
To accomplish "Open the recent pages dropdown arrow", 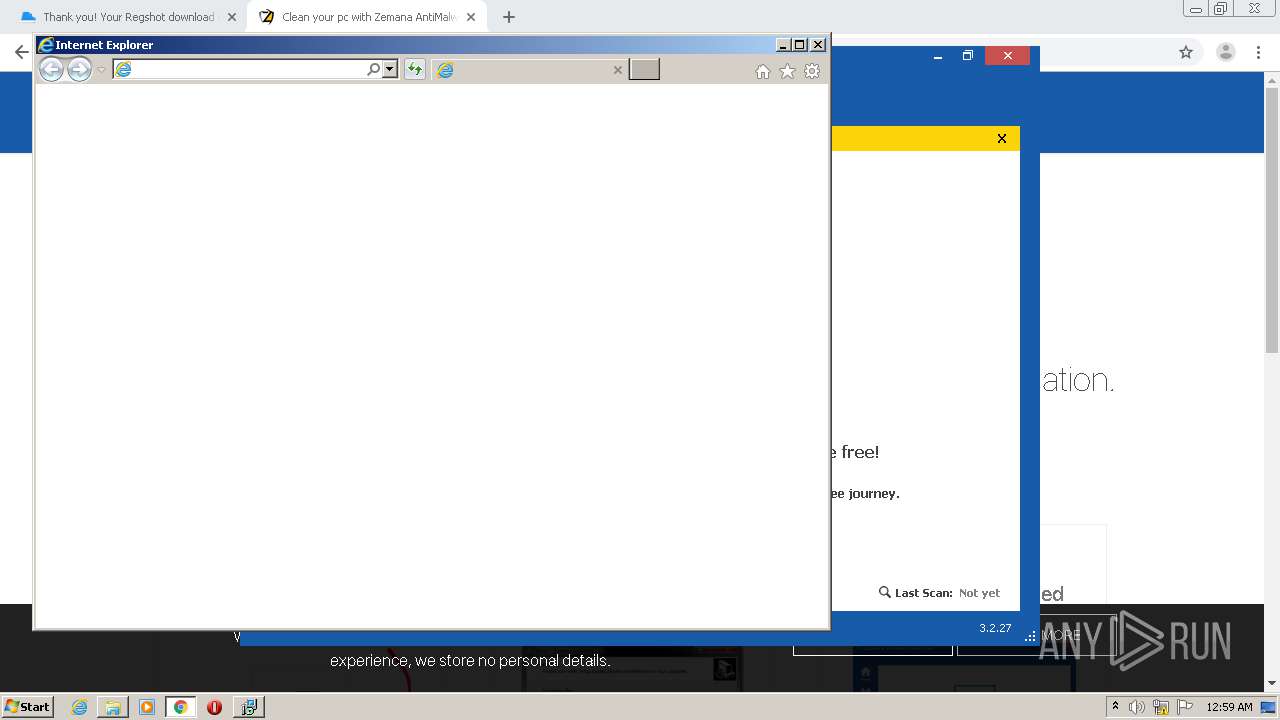I will pos(101,70).
